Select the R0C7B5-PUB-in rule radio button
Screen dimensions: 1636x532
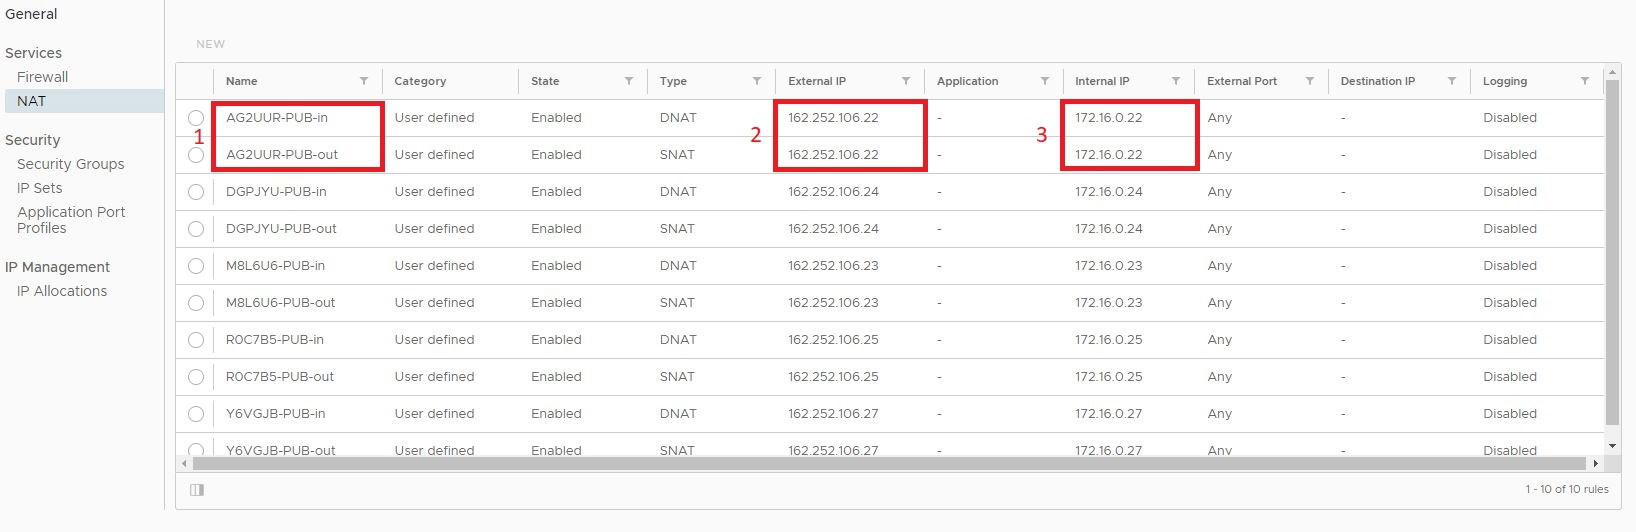tap(196, 340)
